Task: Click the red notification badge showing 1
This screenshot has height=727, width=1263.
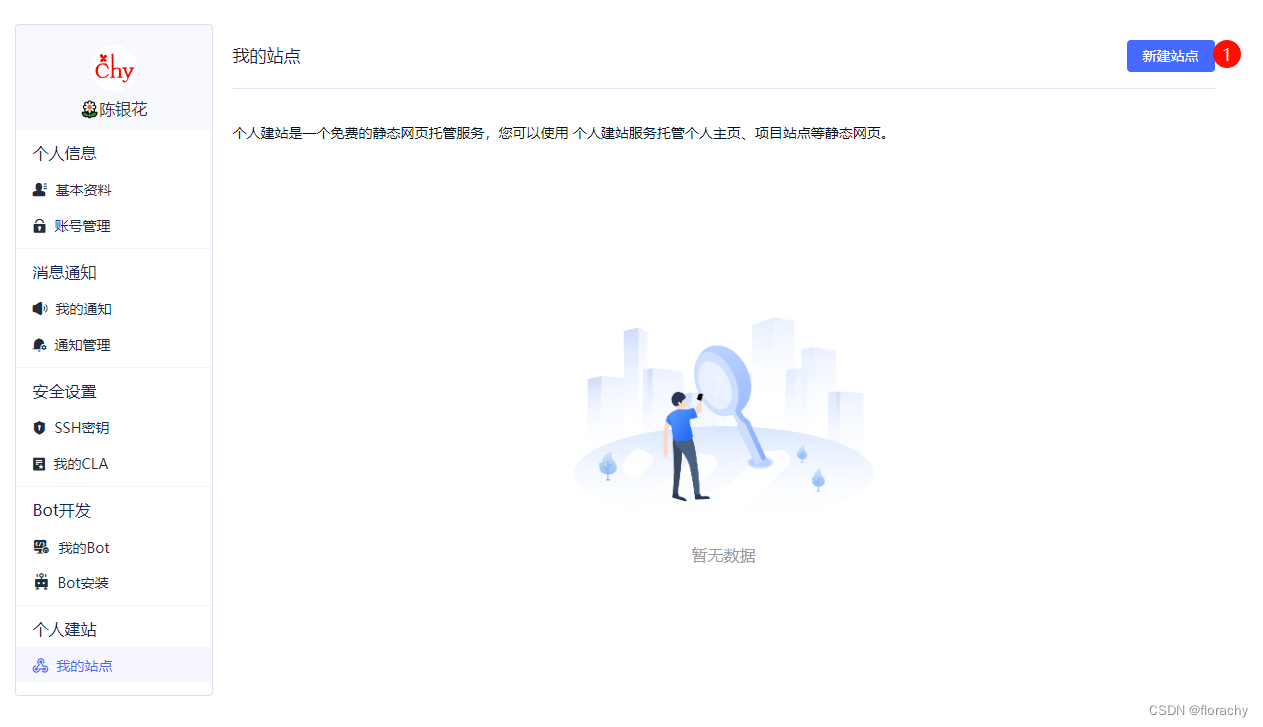Action: tap(1227, 54)
